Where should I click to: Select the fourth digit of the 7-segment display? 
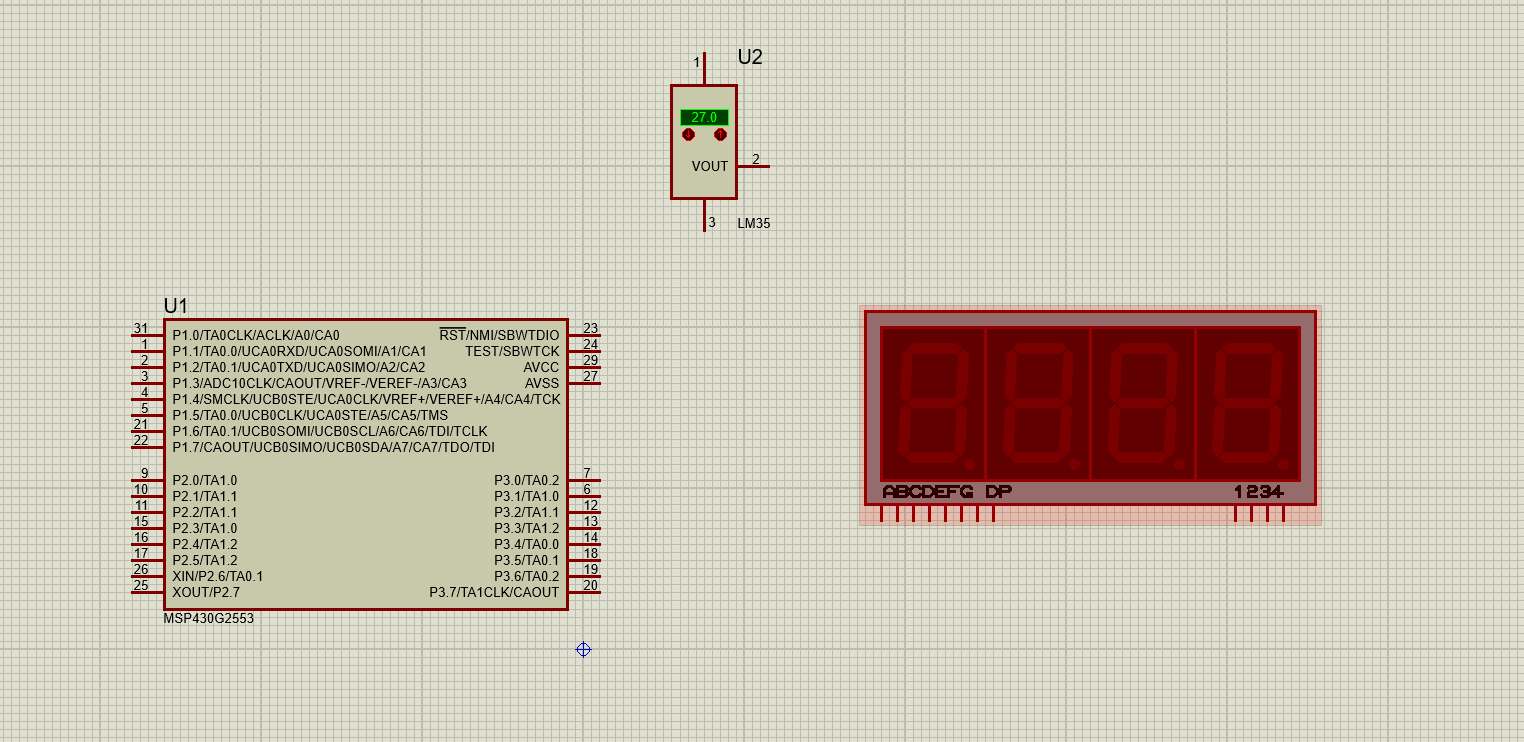coord(1248,404)
